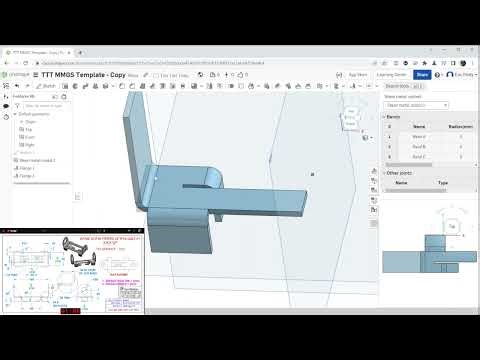The image size is (480, 360).
Task: Click the Sweep tool icon
Action: pos(85,86)
